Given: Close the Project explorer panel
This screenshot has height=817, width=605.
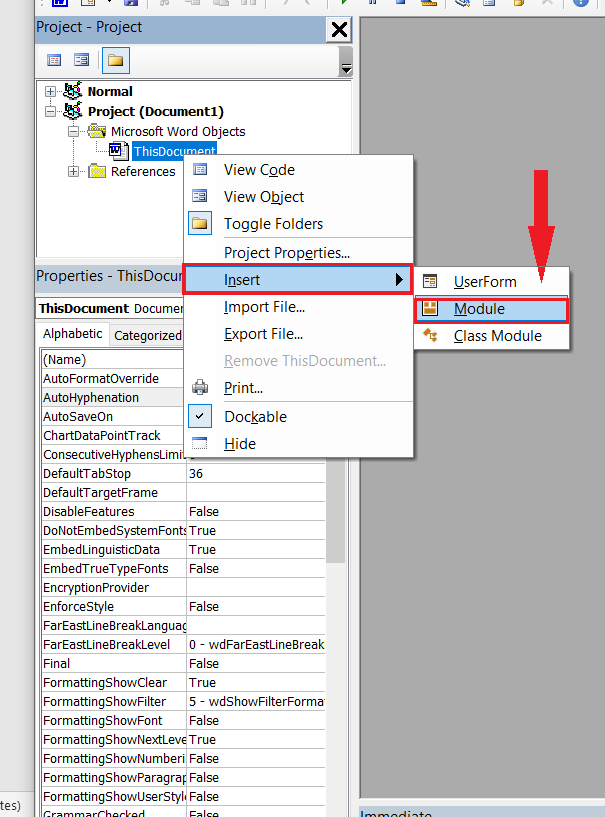Looking at the screenshot, I should coord(339,30).
